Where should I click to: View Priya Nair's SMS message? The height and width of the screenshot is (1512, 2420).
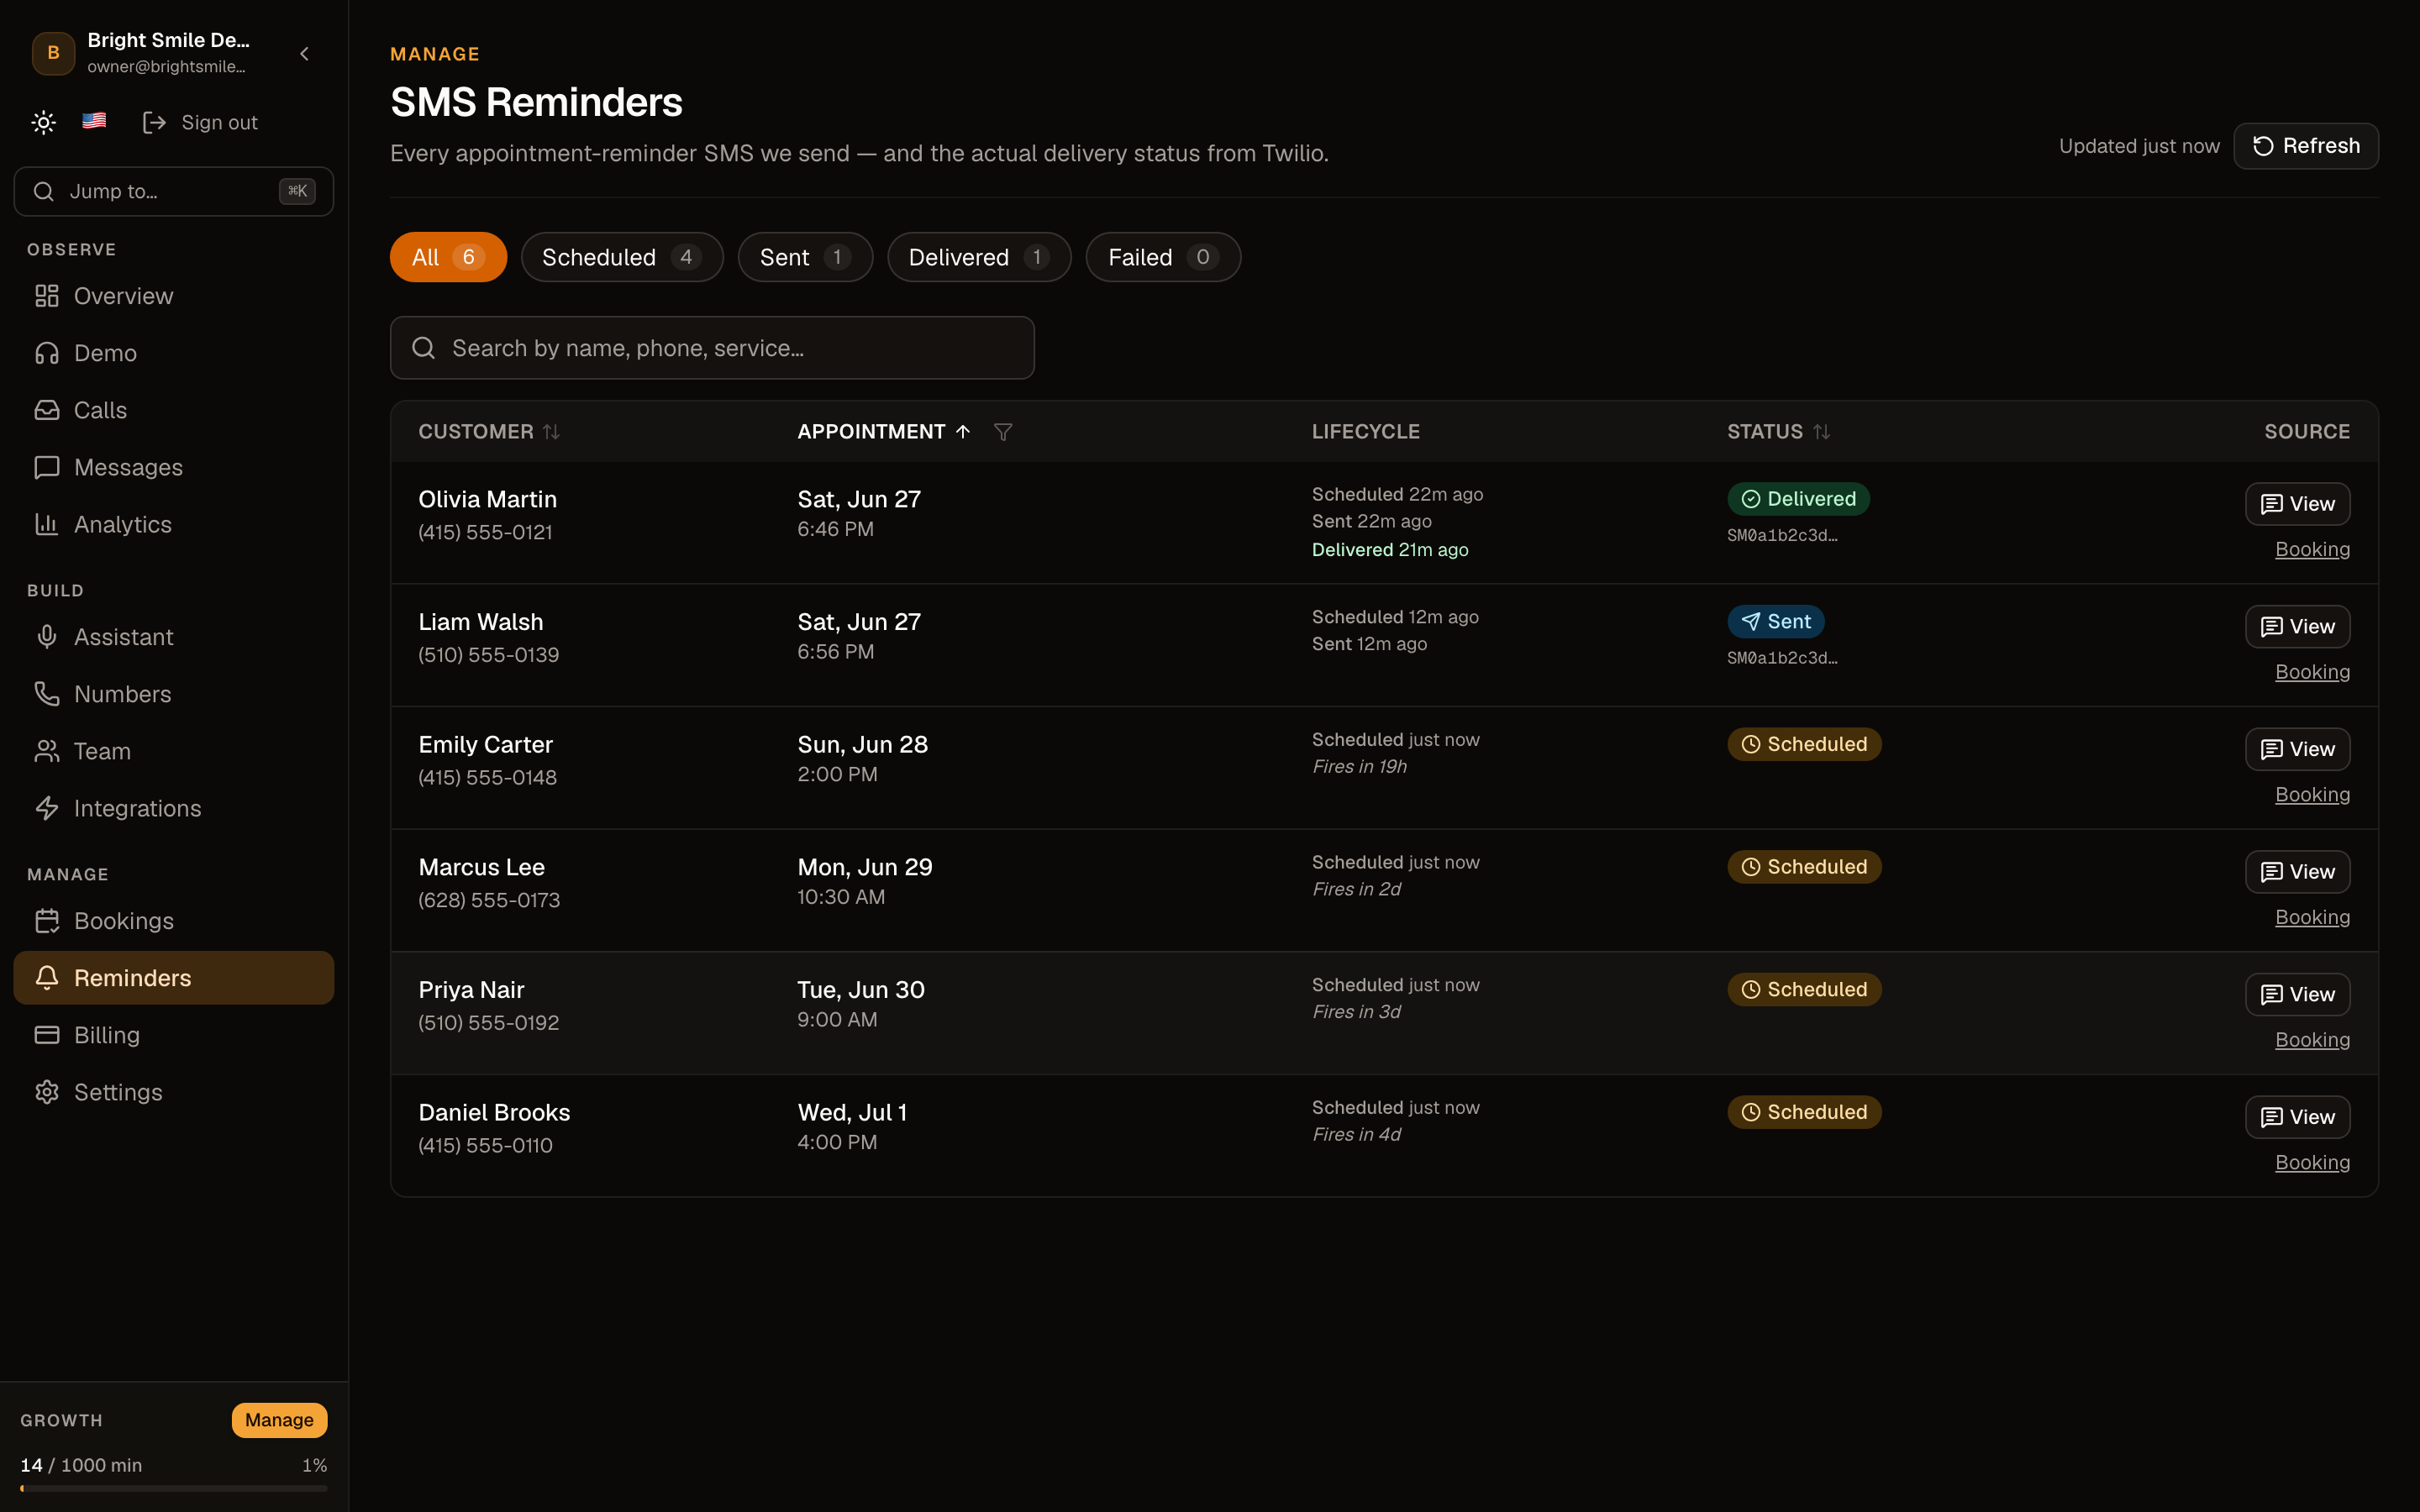pos(2297,995)
